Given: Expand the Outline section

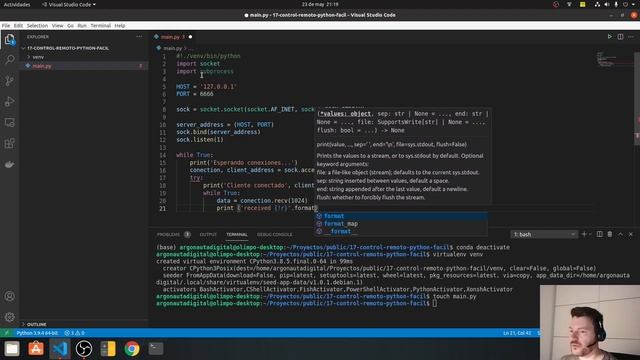Looking at the screenshot, I should tap(37, 324).
